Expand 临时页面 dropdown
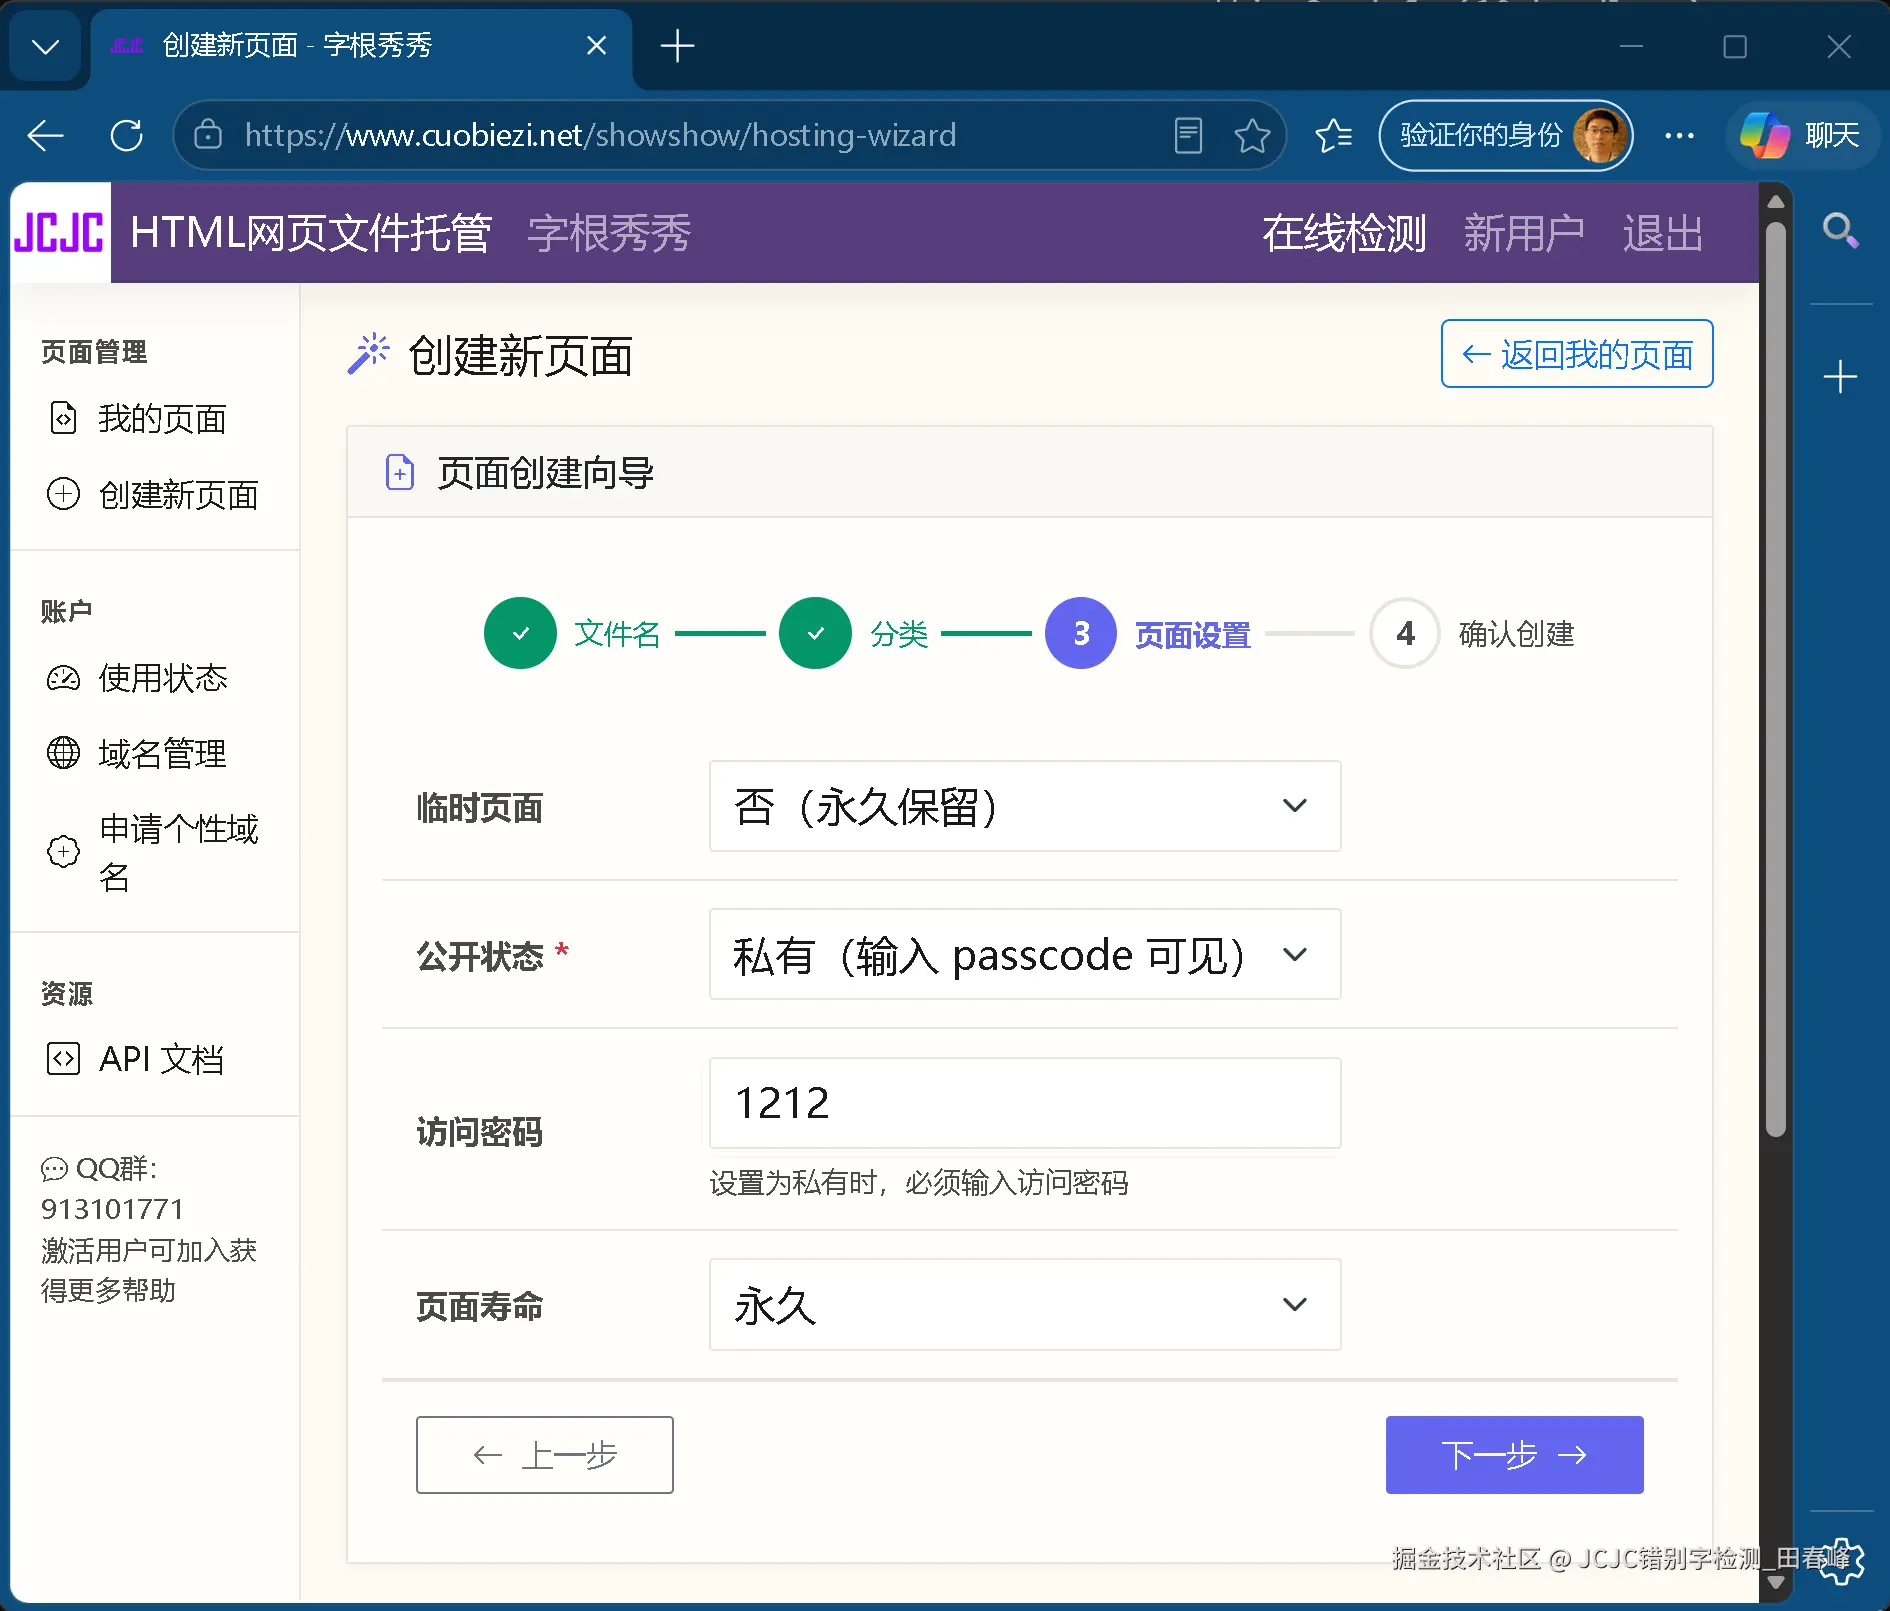Image resolution: width=1890 pixels, height=1611 pixels. coord(1025,806)
